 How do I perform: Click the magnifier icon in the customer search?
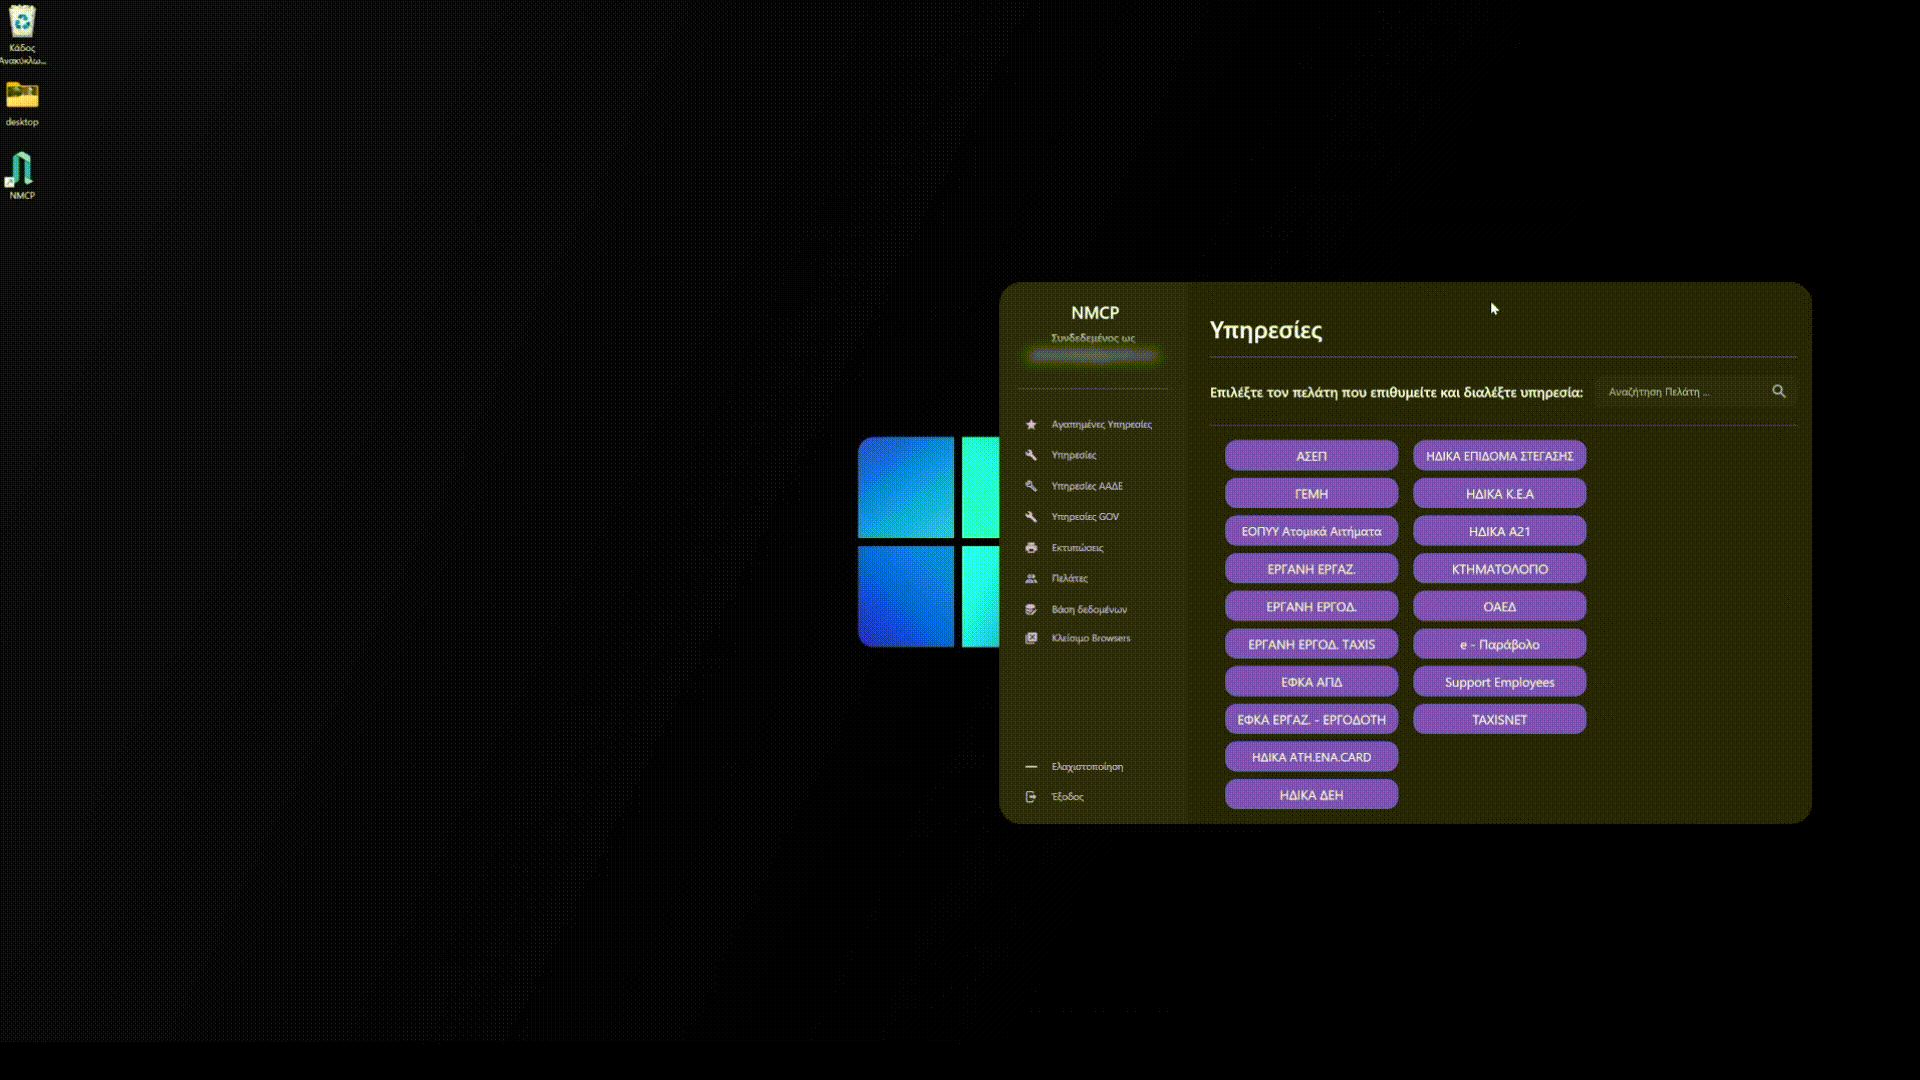point(1778,392)
